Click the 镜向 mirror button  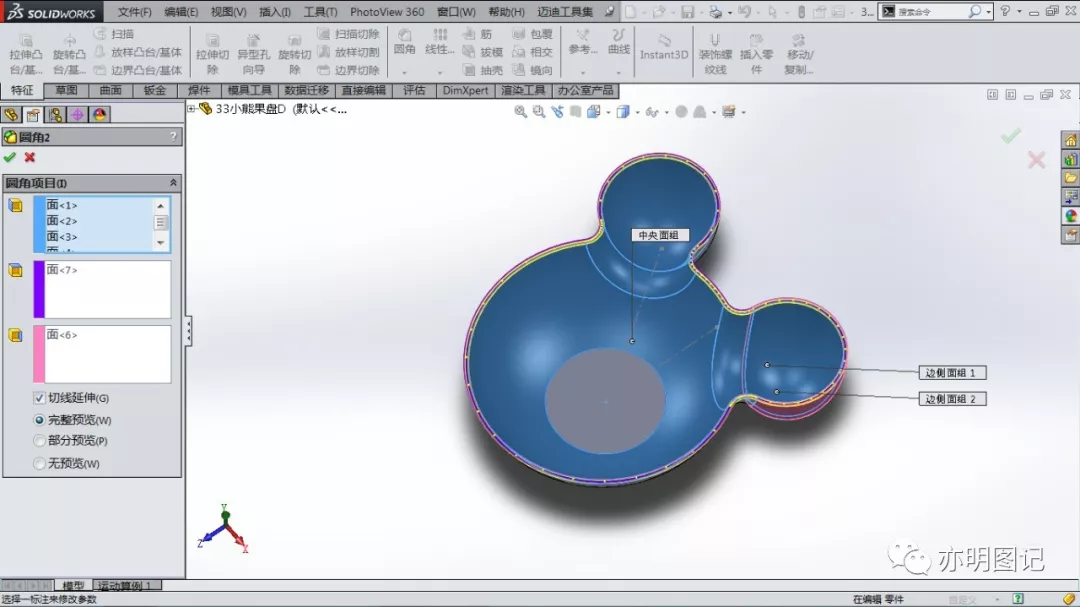click(533, 70)
